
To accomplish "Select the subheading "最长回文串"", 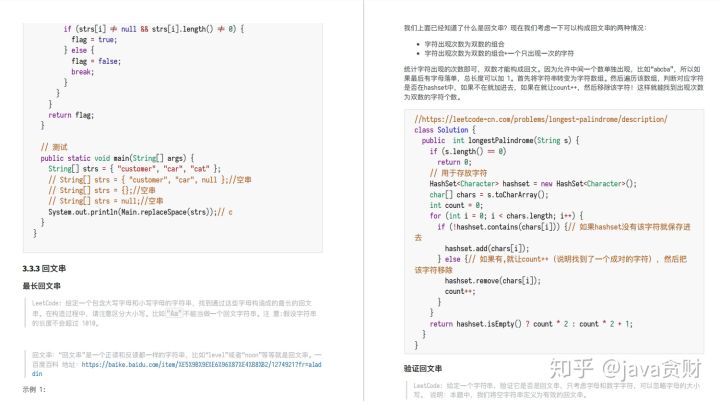I will pos(41,286).
